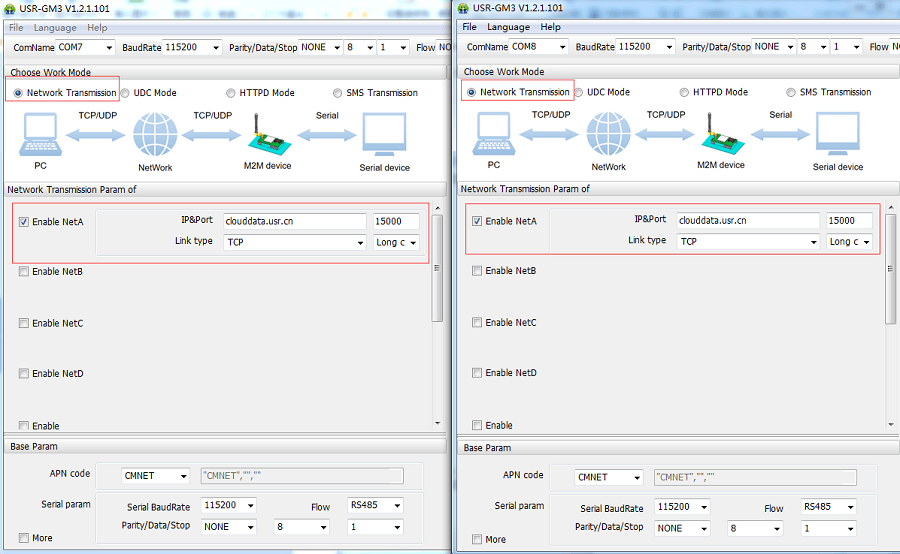Check Enable NetD in left window

point(24,374)
